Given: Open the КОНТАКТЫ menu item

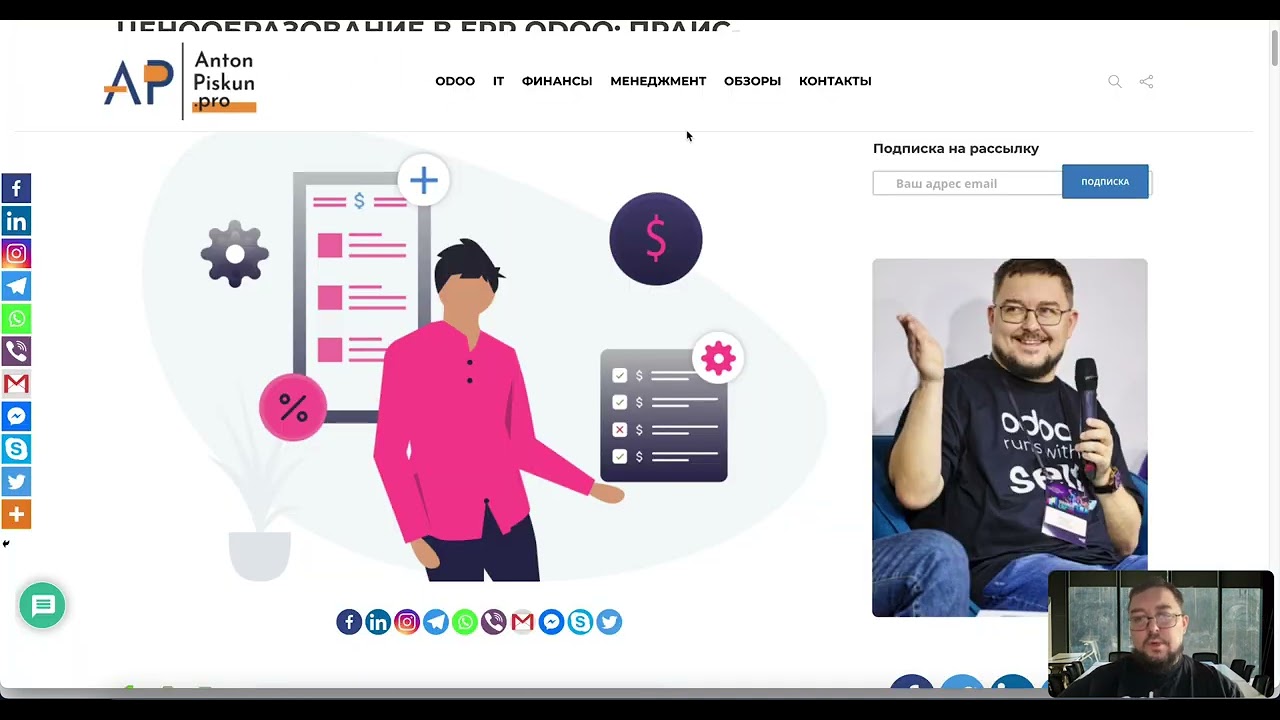Looking at the screenshot, I should [x=835, y=81].
